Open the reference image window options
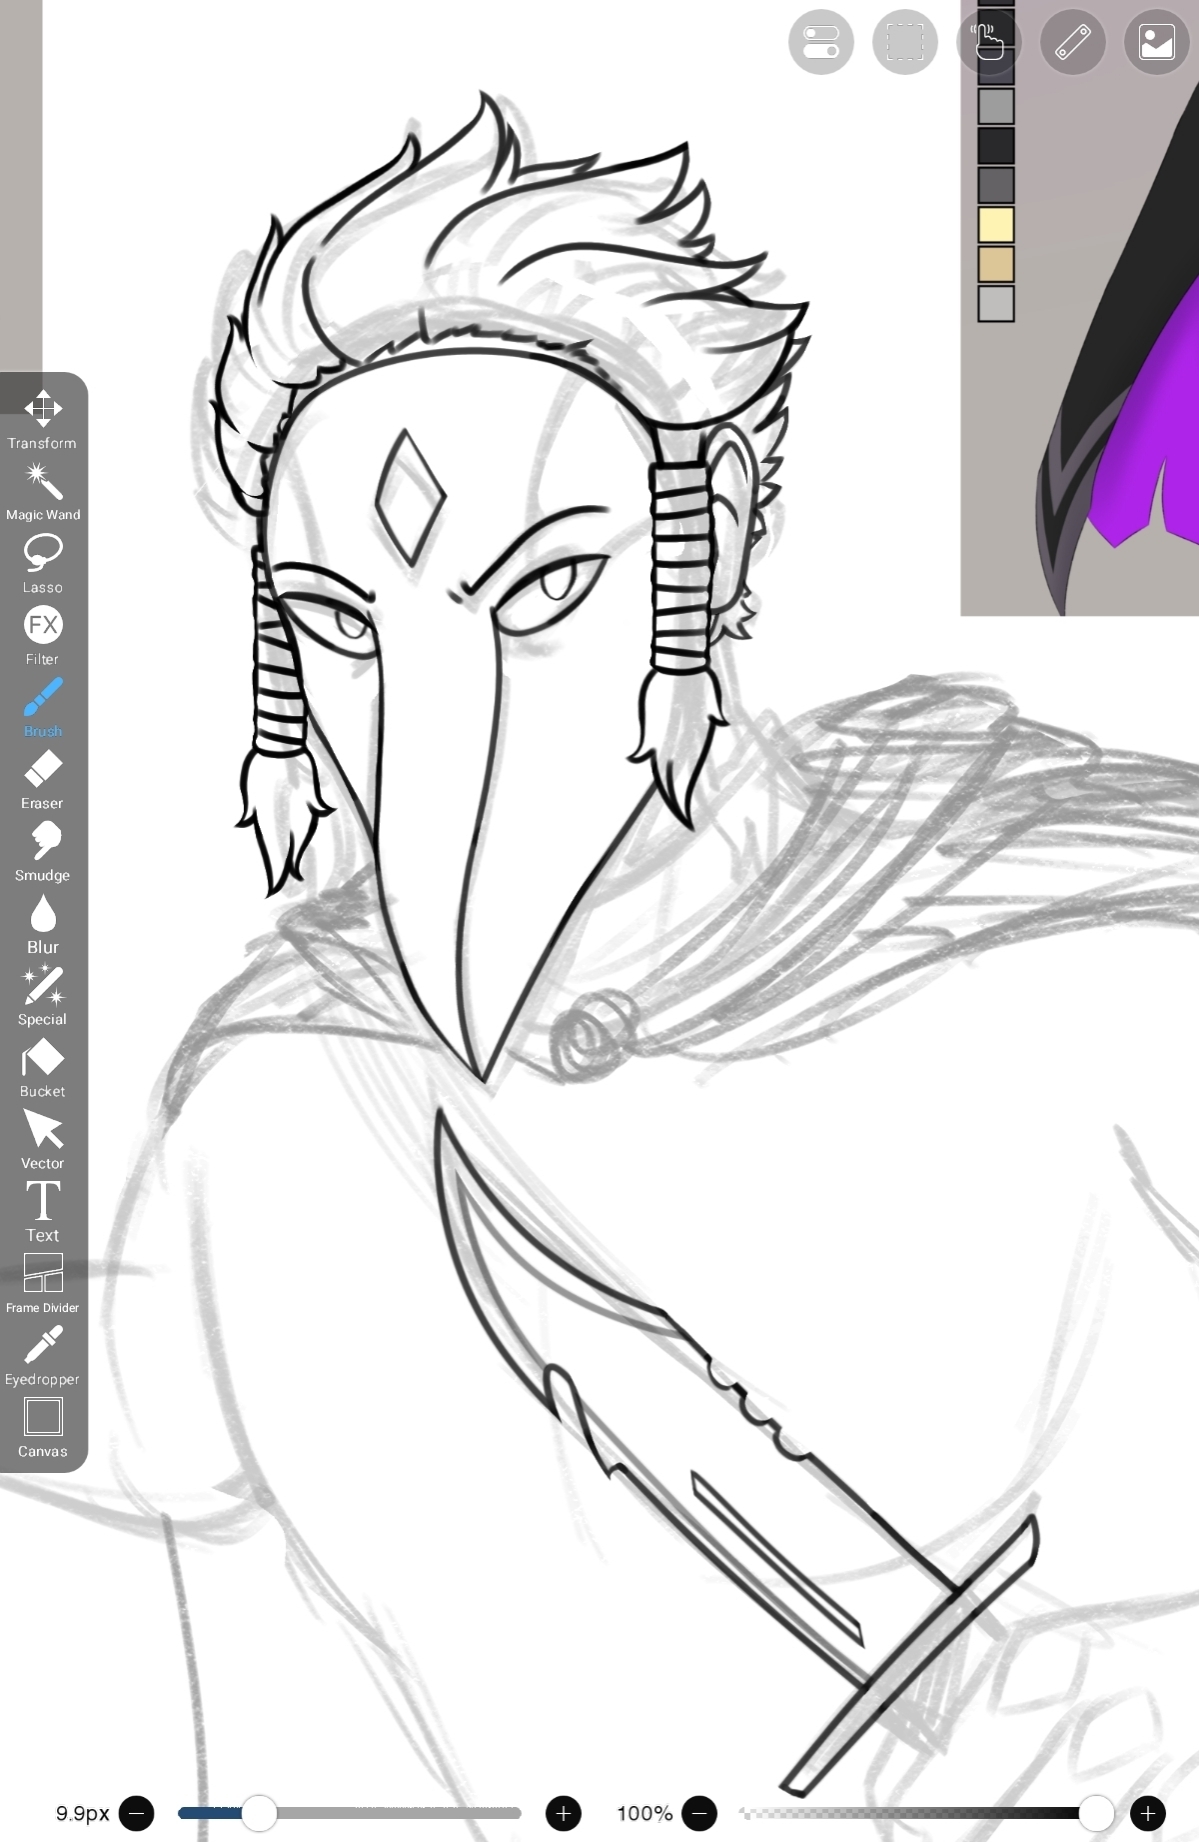This screenshot has height=1842, width=1199. pos(1156,42)
